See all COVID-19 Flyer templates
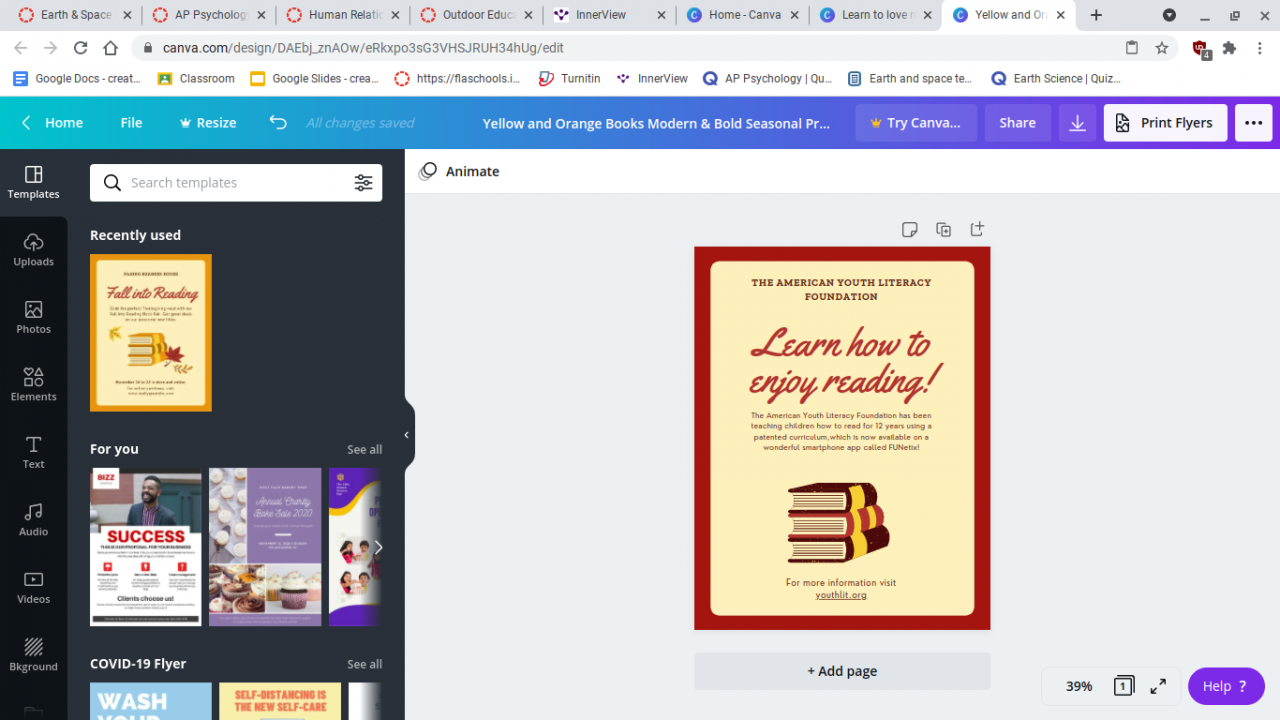 click(x=364, y=664)
